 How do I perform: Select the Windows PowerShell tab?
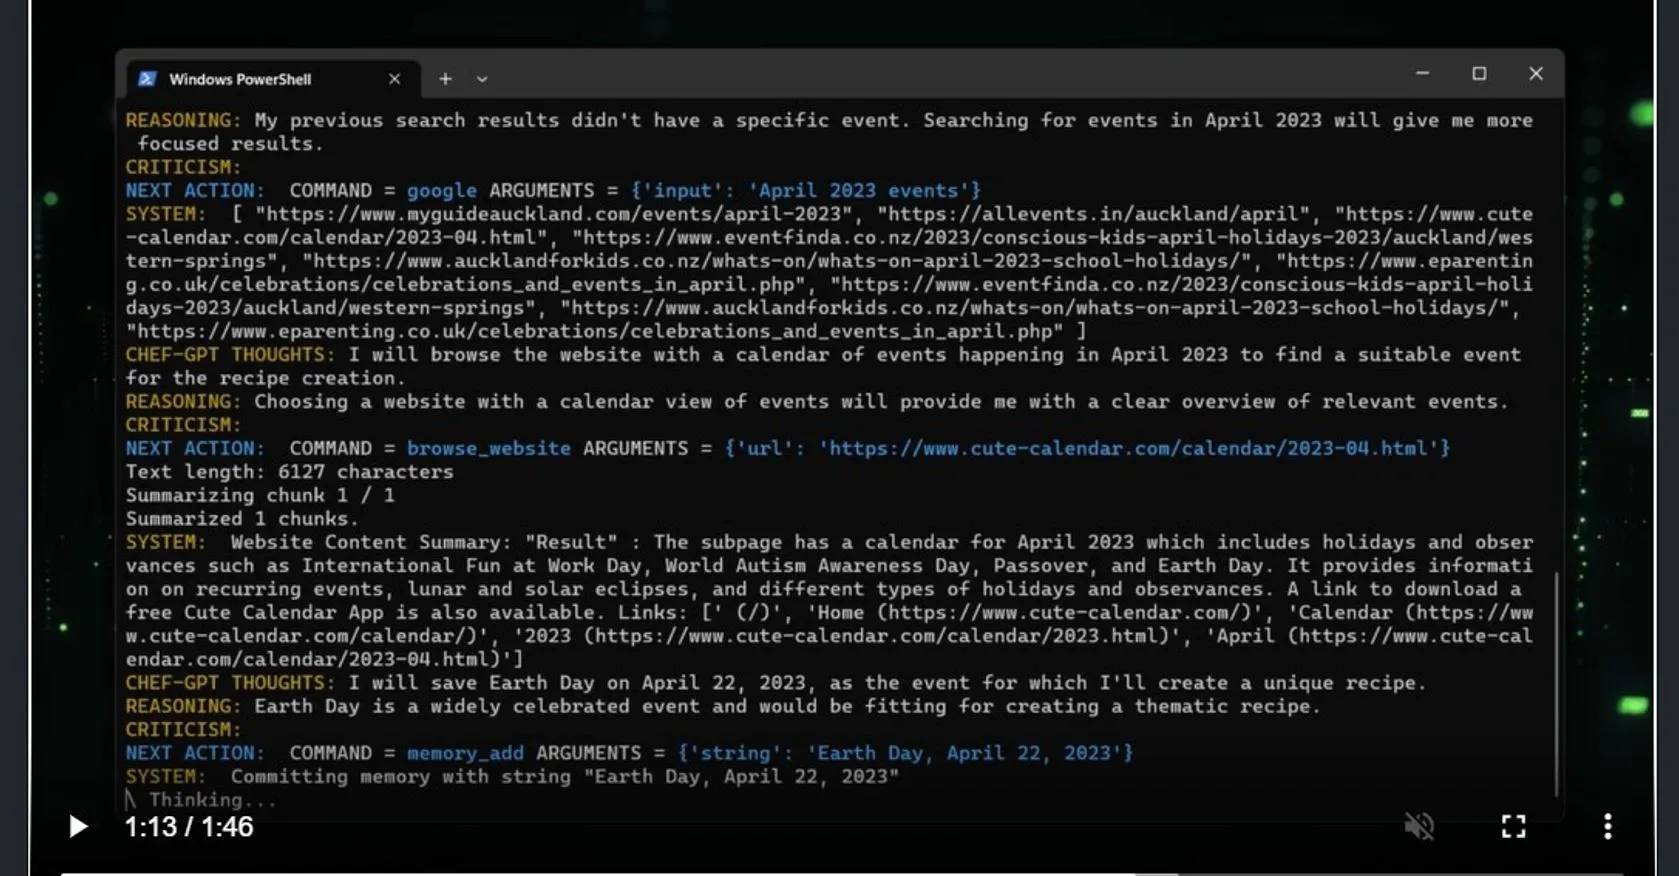[272, 78]
